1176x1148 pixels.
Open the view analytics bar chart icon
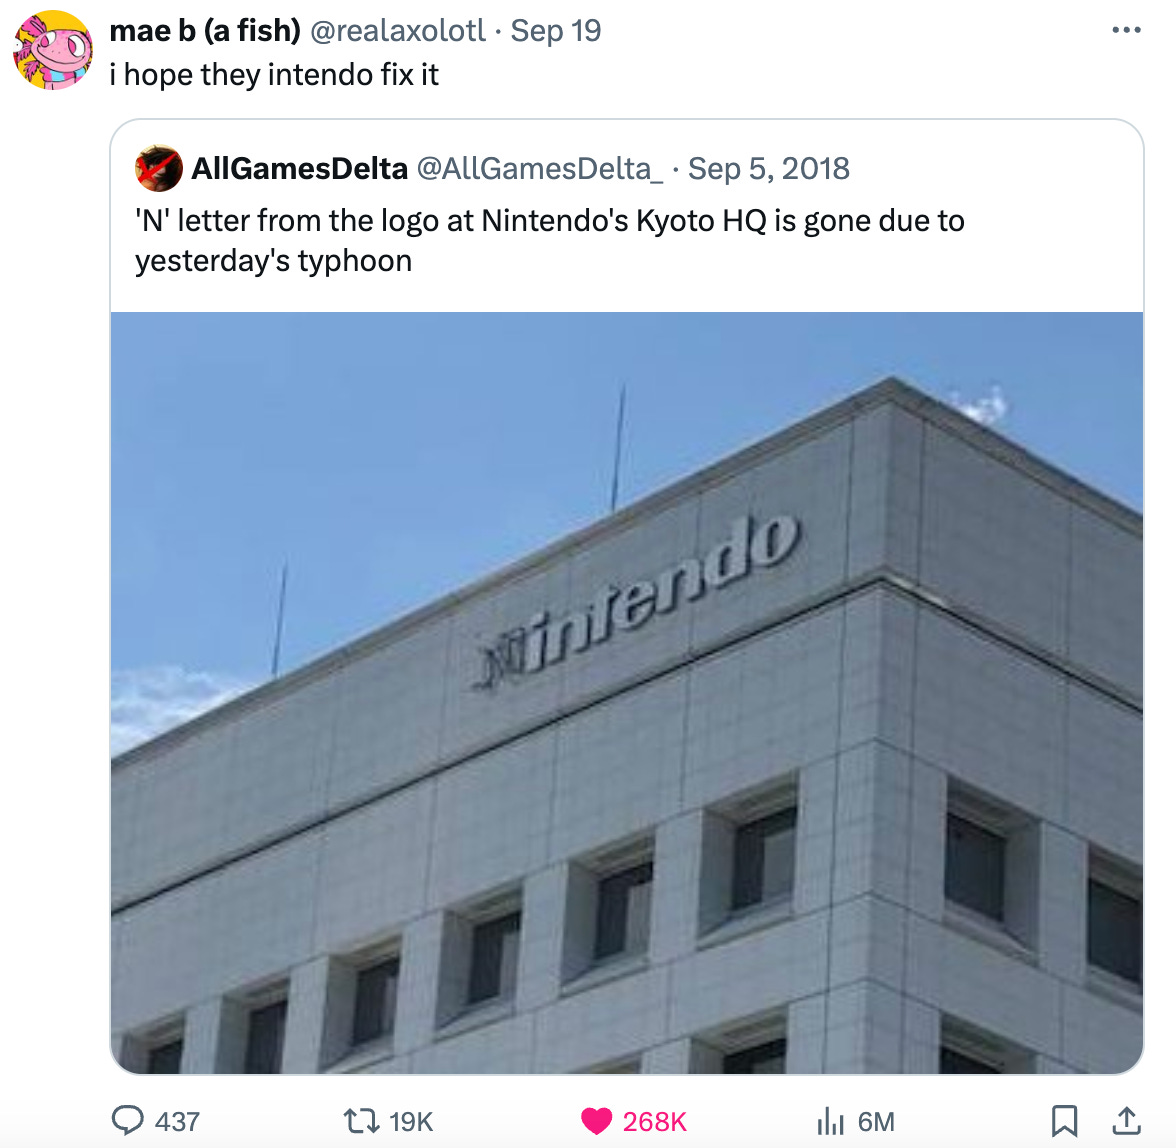click(x=831, y=1122)
